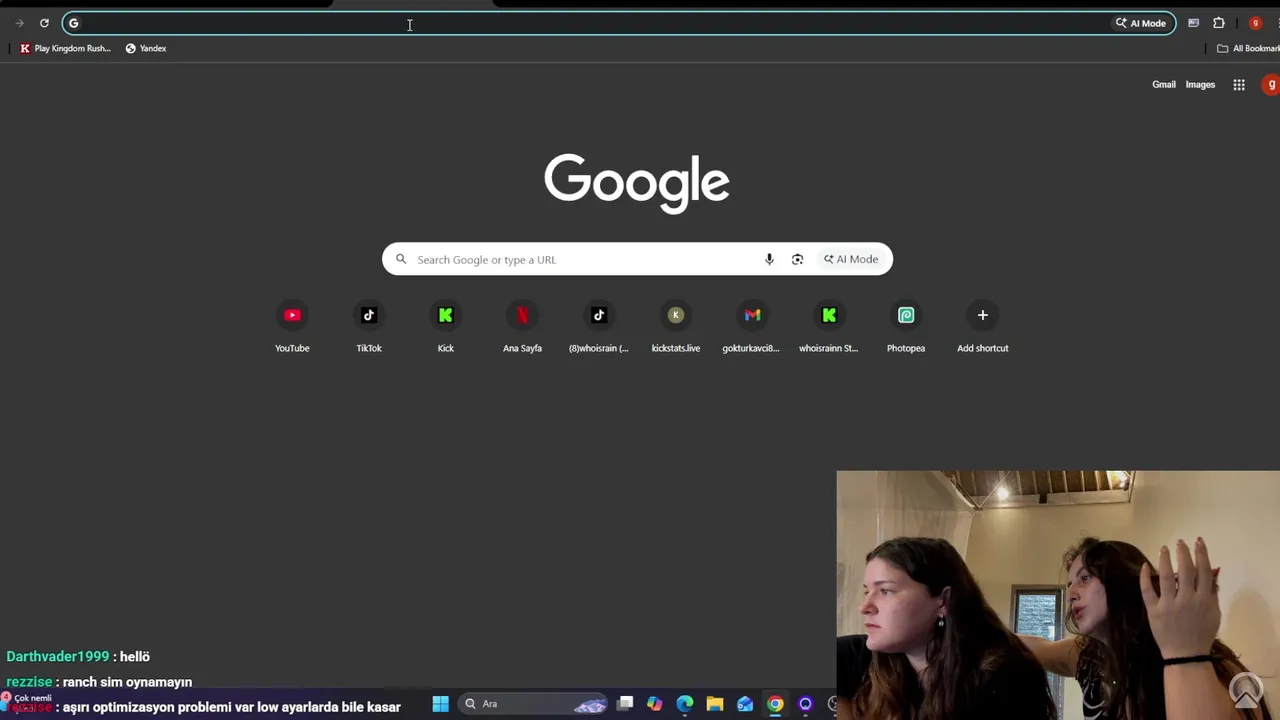Screen dimensions: 1280x720
Task: Open AI Mode from the address bar
Action: 1141,23
